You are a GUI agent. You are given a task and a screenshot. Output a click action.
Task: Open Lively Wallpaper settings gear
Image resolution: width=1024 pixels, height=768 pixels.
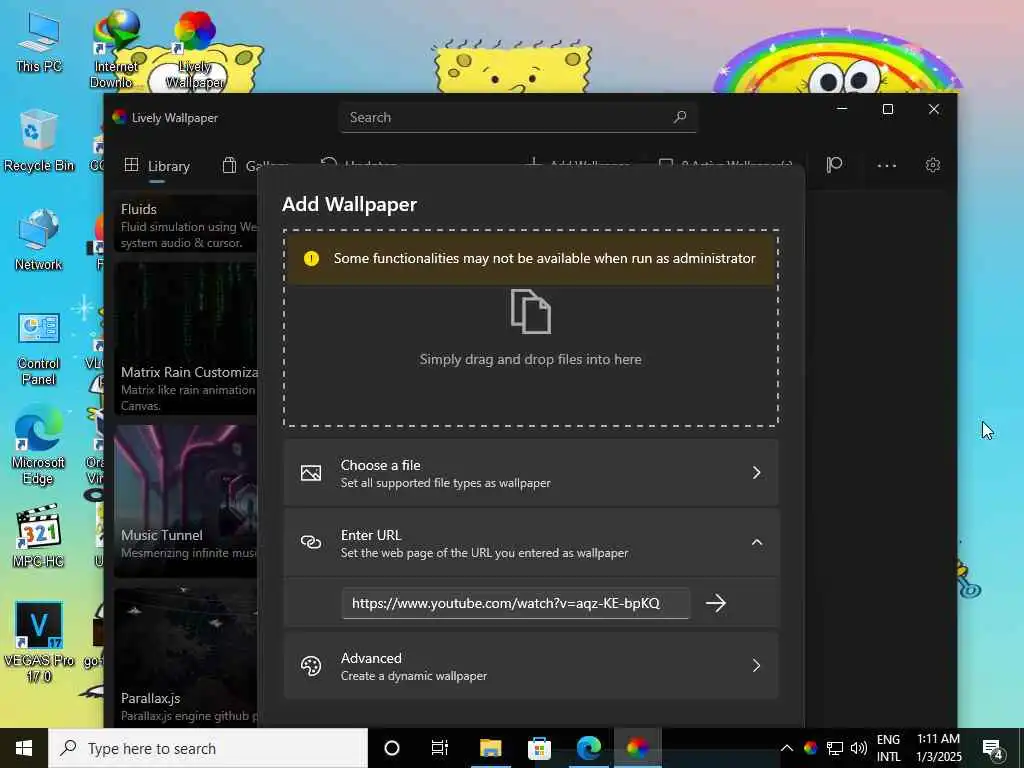point(933,165)
